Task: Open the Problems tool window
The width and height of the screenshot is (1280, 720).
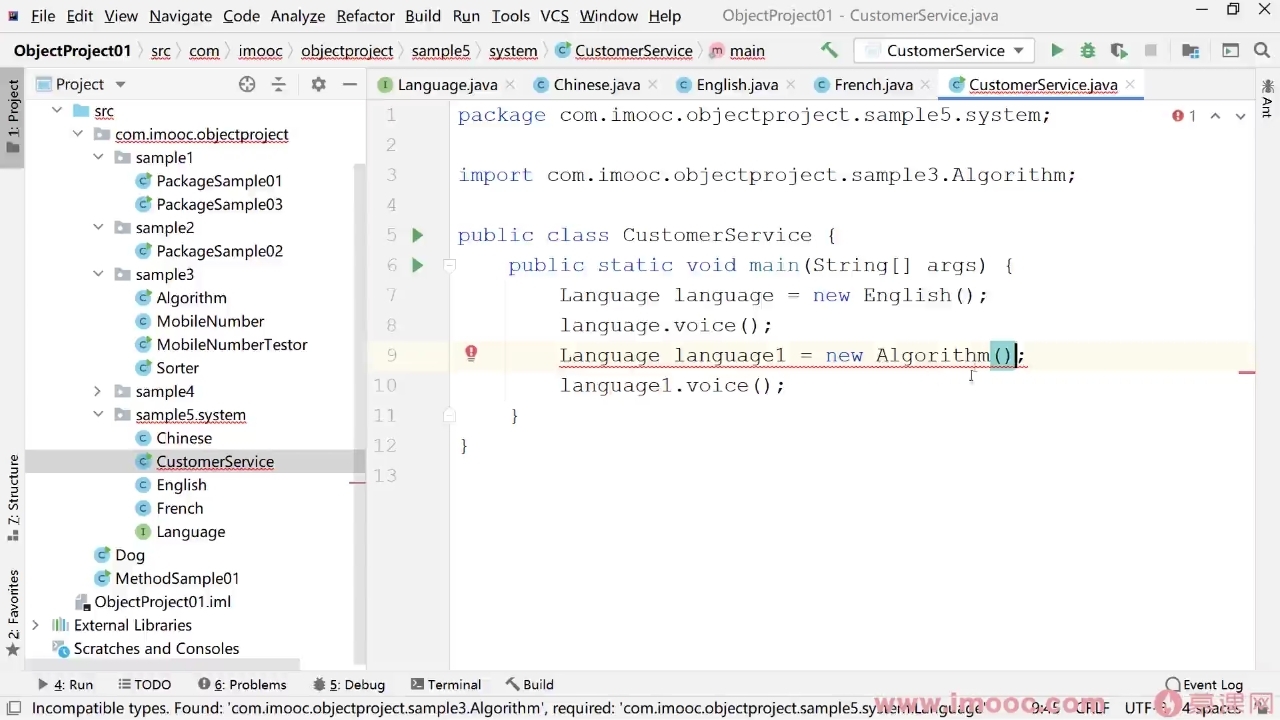Action: tap(242, 685)
